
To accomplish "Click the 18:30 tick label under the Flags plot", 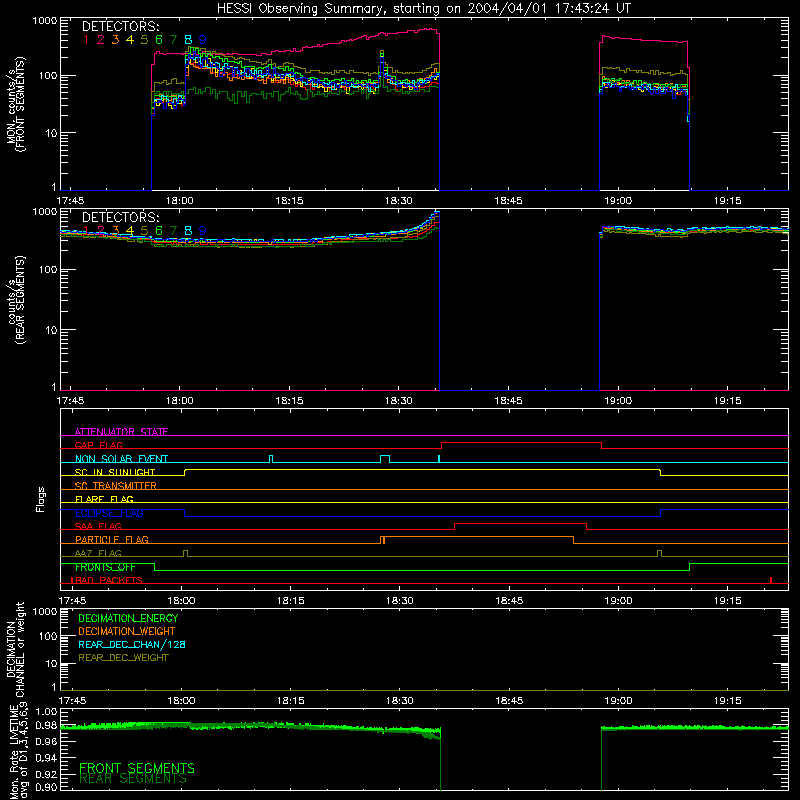I will (x=399, y=601).
